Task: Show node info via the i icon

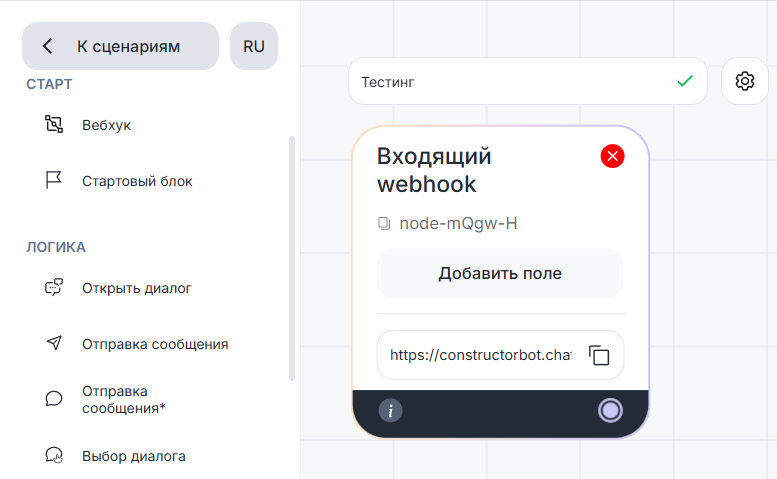Action: (390, 410)
